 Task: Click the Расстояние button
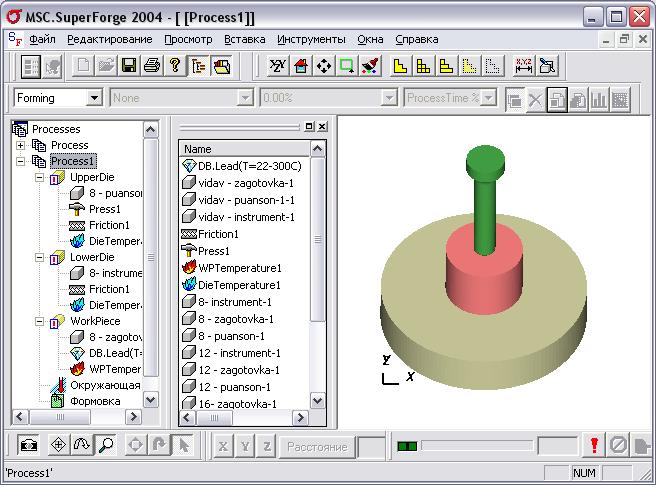click(317, 447)
